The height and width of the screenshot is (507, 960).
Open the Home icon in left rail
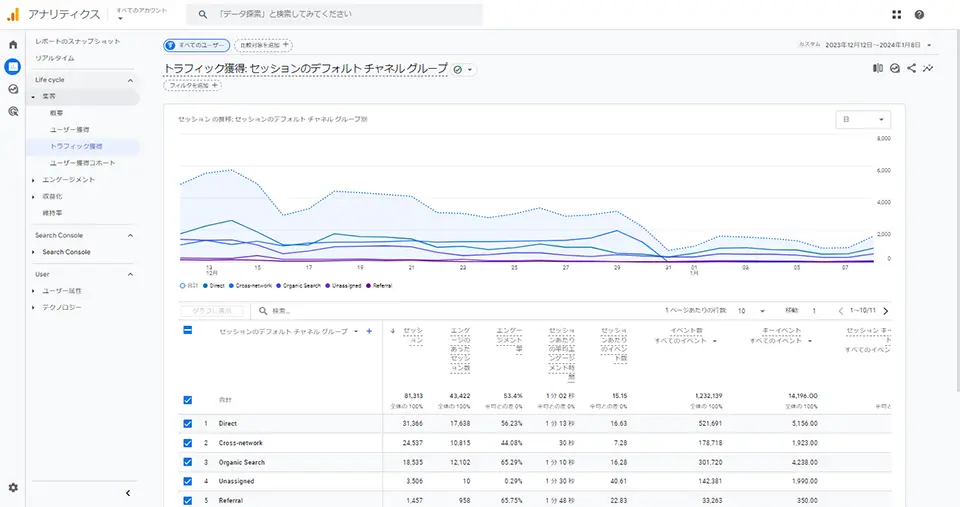click(x=13, y=45)
